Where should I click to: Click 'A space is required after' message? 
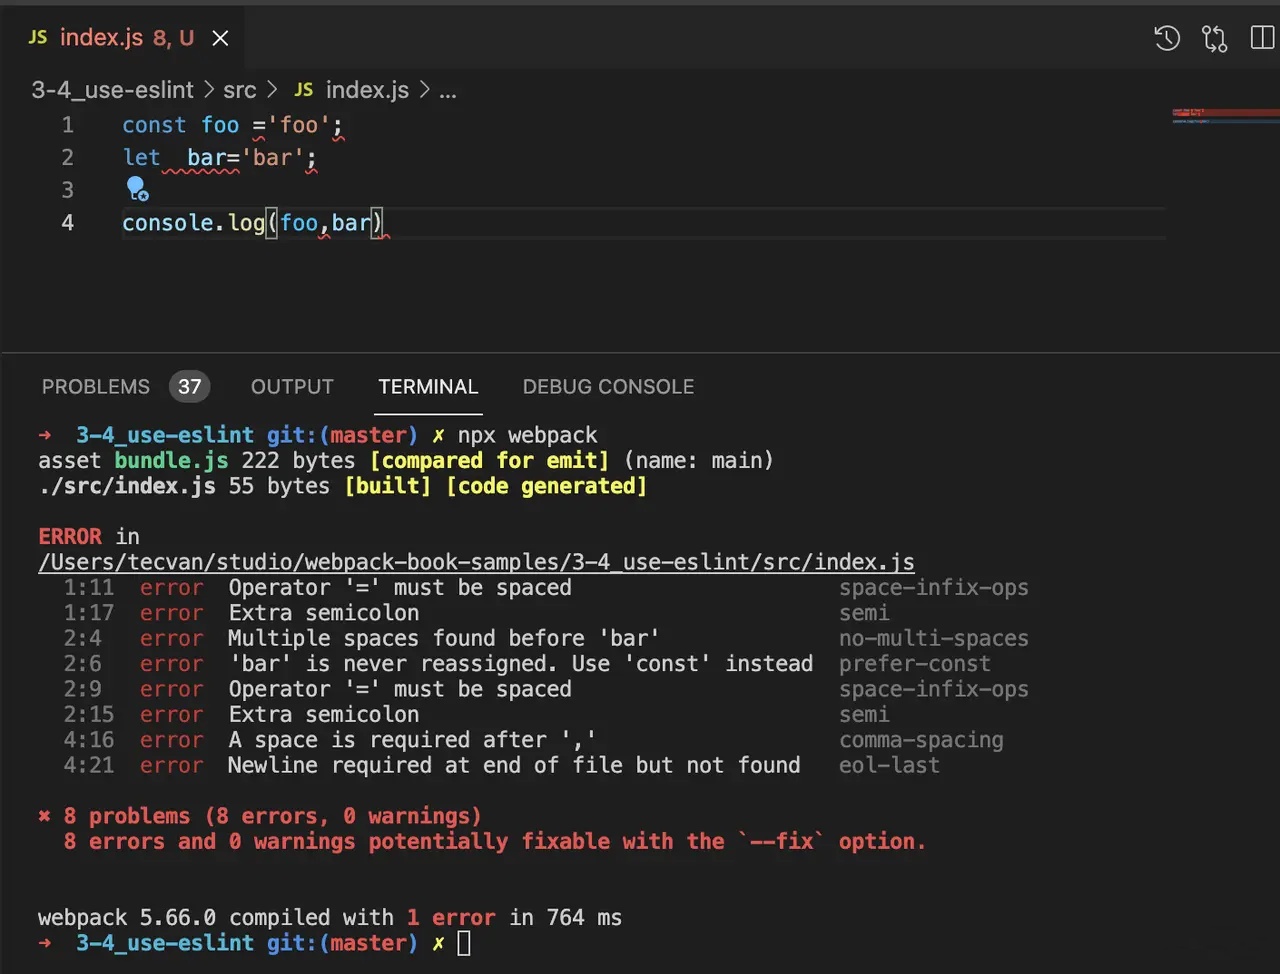pyautogui.click(x=412, y=740)
